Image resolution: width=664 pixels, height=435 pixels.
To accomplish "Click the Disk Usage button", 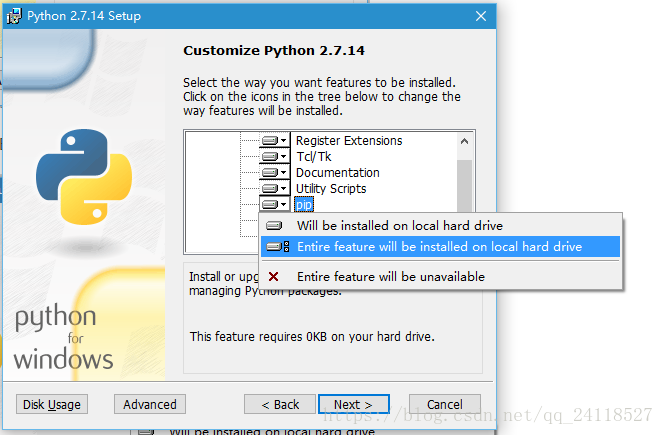I will [52, 404].
